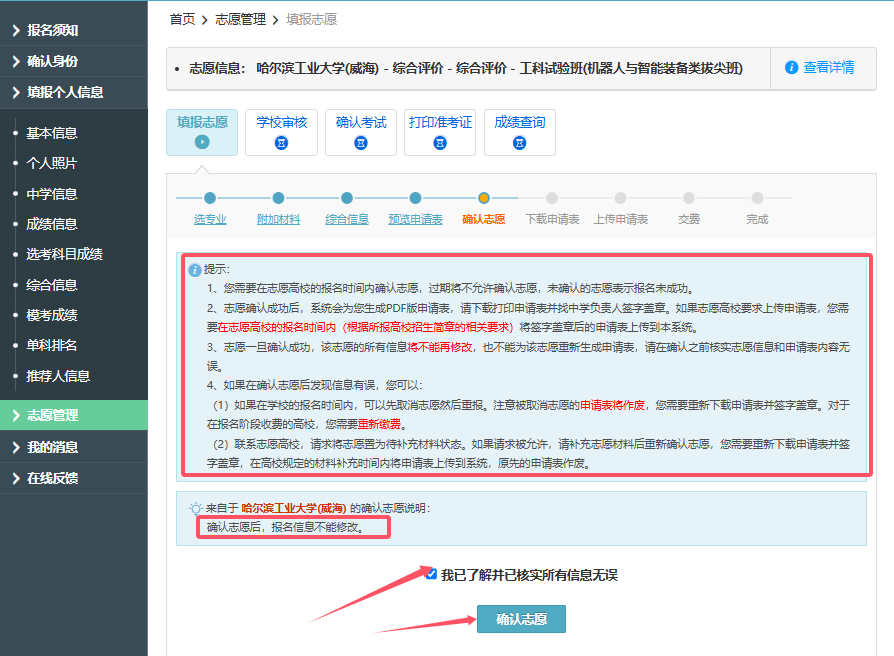This screenshot has width=894, height=656.
Task: Click the hourglass icon under 打印准考证
Action: click(x=440, y=144)
